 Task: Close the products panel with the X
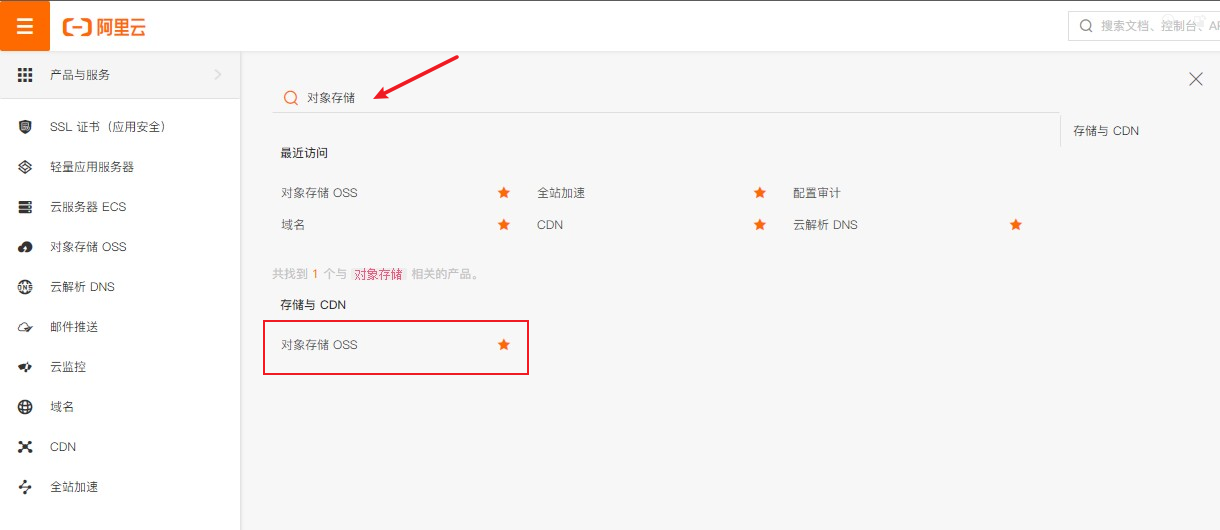(1195, 79)
